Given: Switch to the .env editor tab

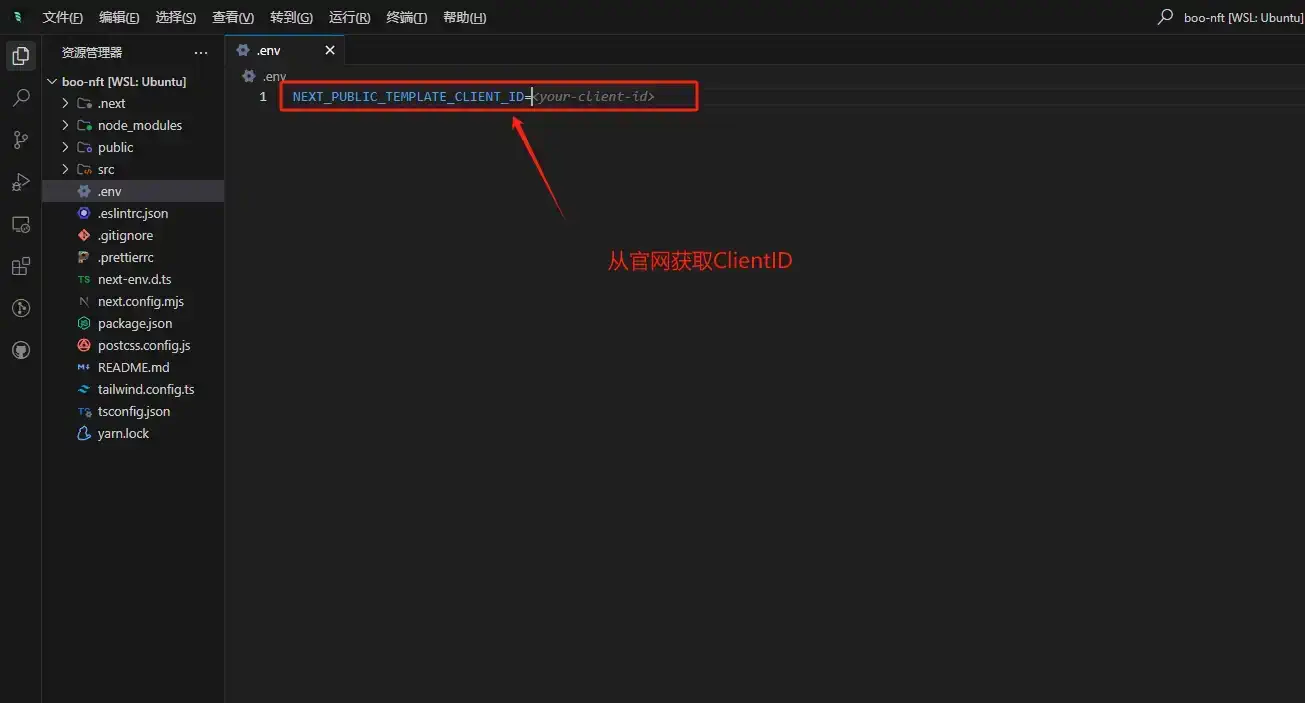Looking at the screenshot, I should (x=268, y=49).
